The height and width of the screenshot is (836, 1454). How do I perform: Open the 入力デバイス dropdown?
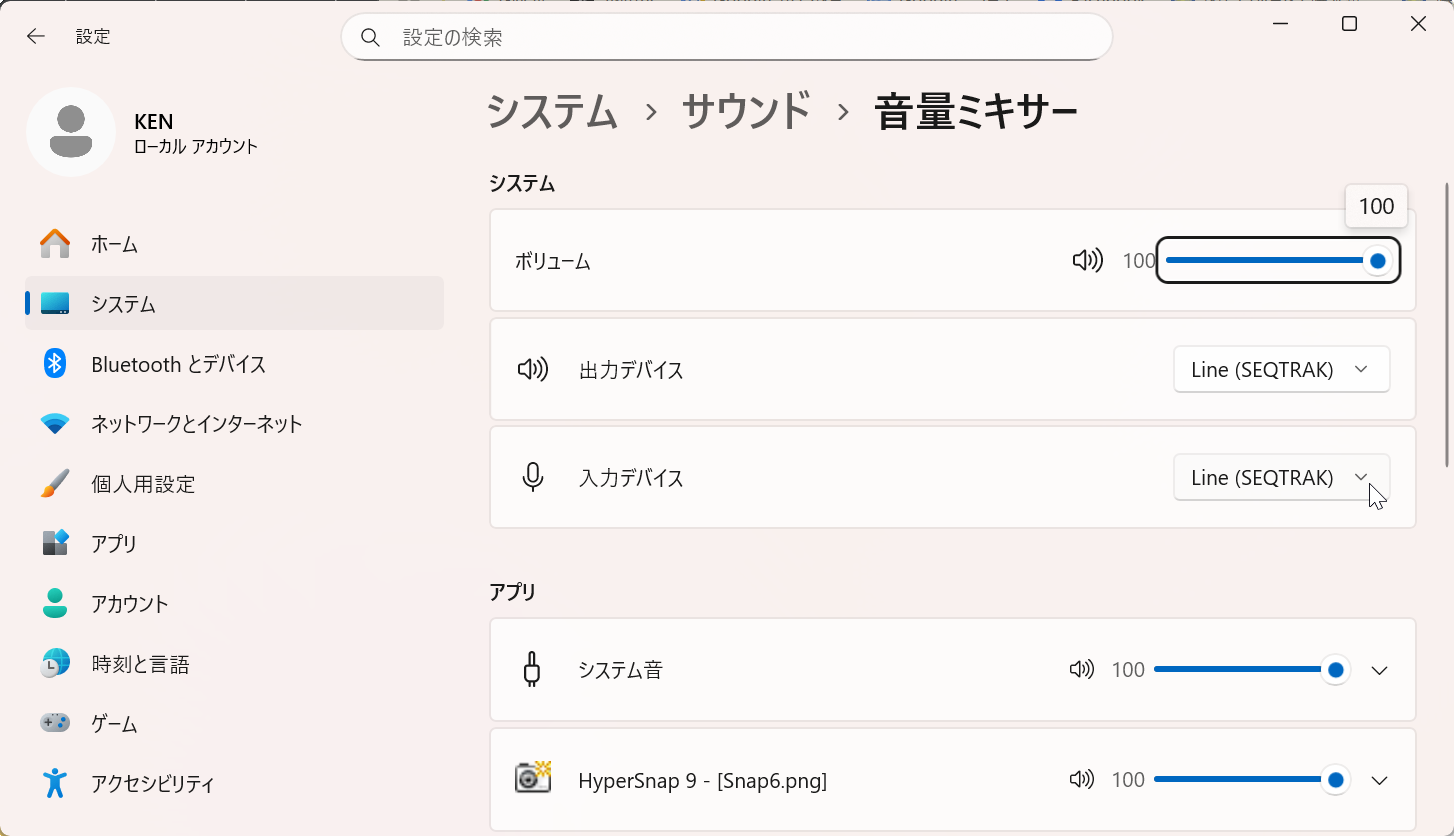(x=1281, y=478)
